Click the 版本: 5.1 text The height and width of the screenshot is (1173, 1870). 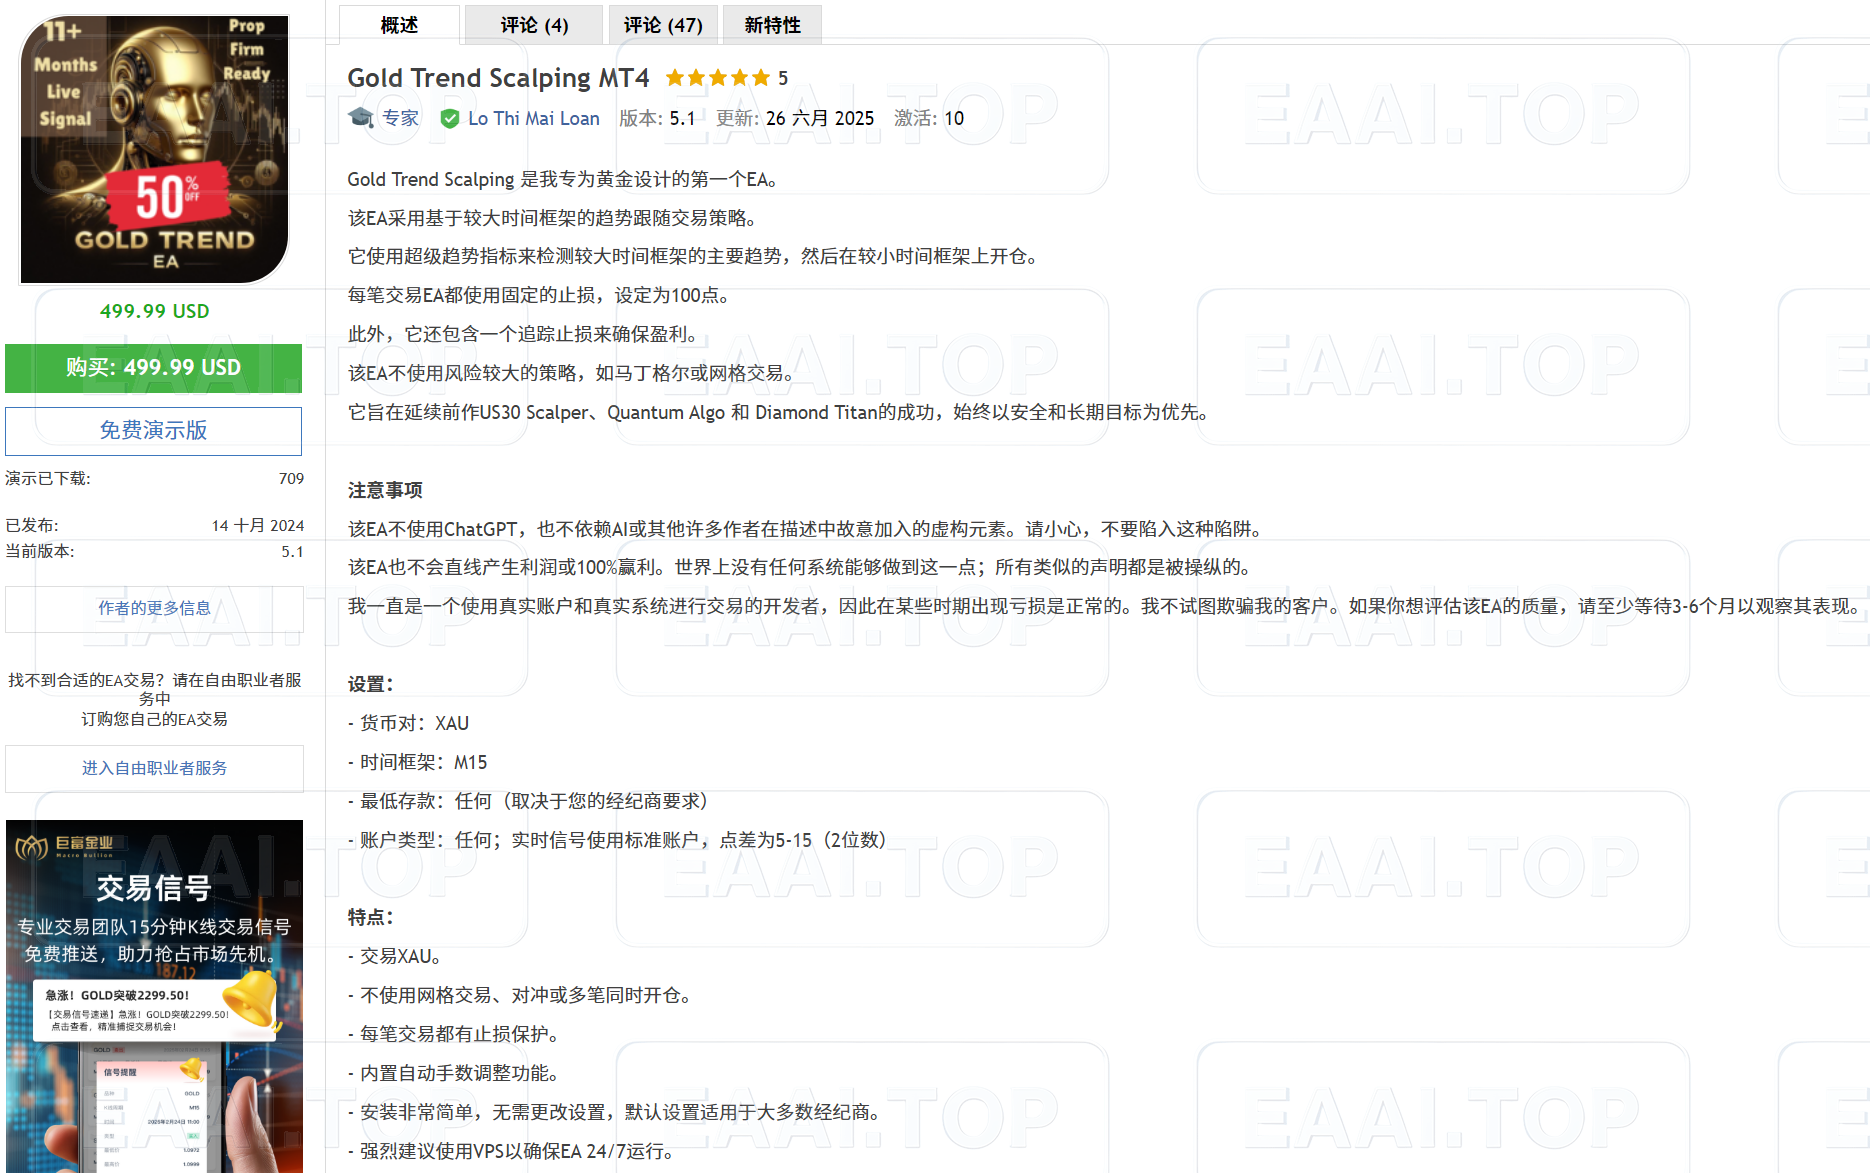point(657,118)
